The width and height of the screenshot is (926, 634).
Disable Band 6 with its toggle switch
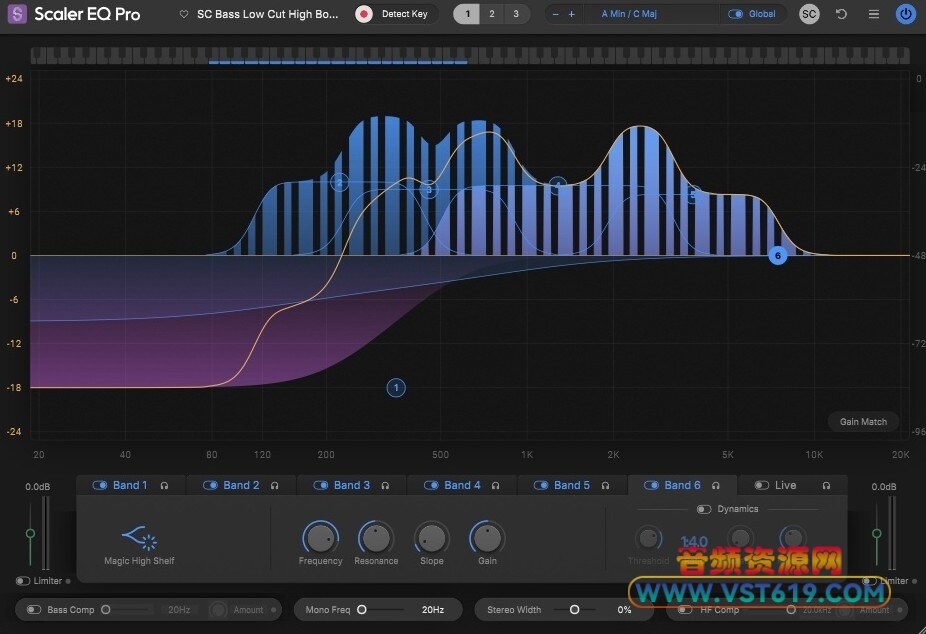coord(651,485)
